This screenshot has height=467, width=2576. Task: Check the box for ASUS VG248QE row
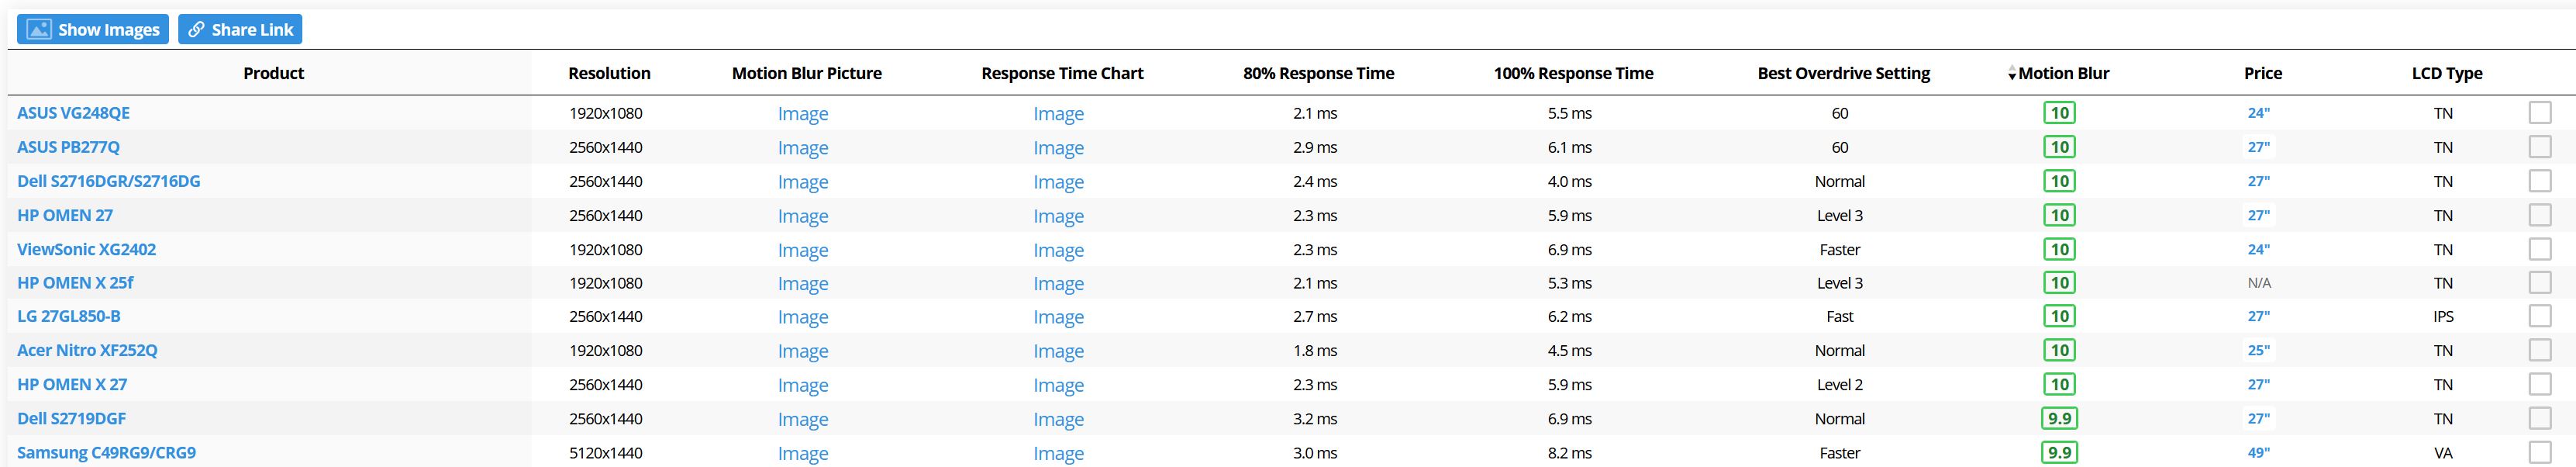(x=2539, y=113)
